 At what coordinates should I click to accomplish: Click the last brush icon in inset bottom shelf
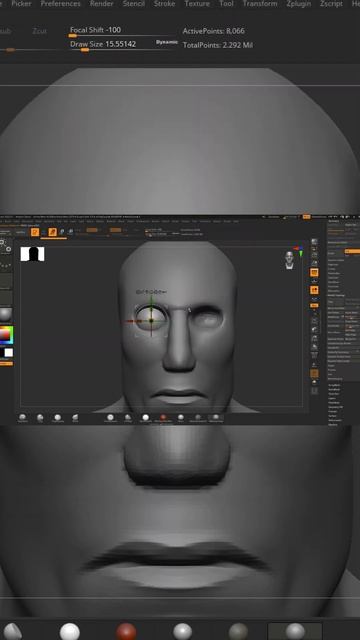tap(216, 418)
